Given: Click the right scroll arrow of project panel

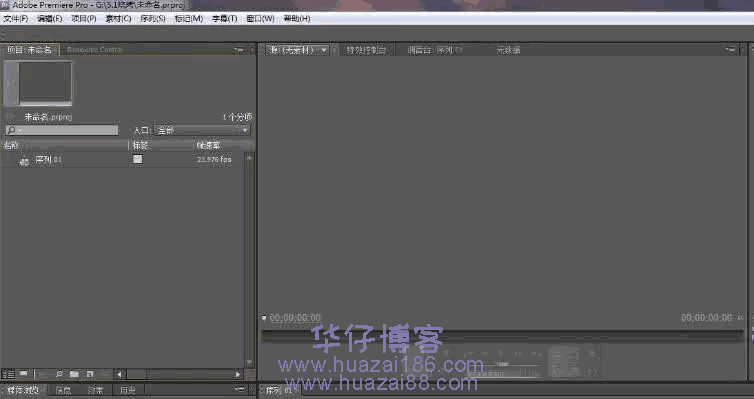Looking at the screenshot, I should 238,374.
